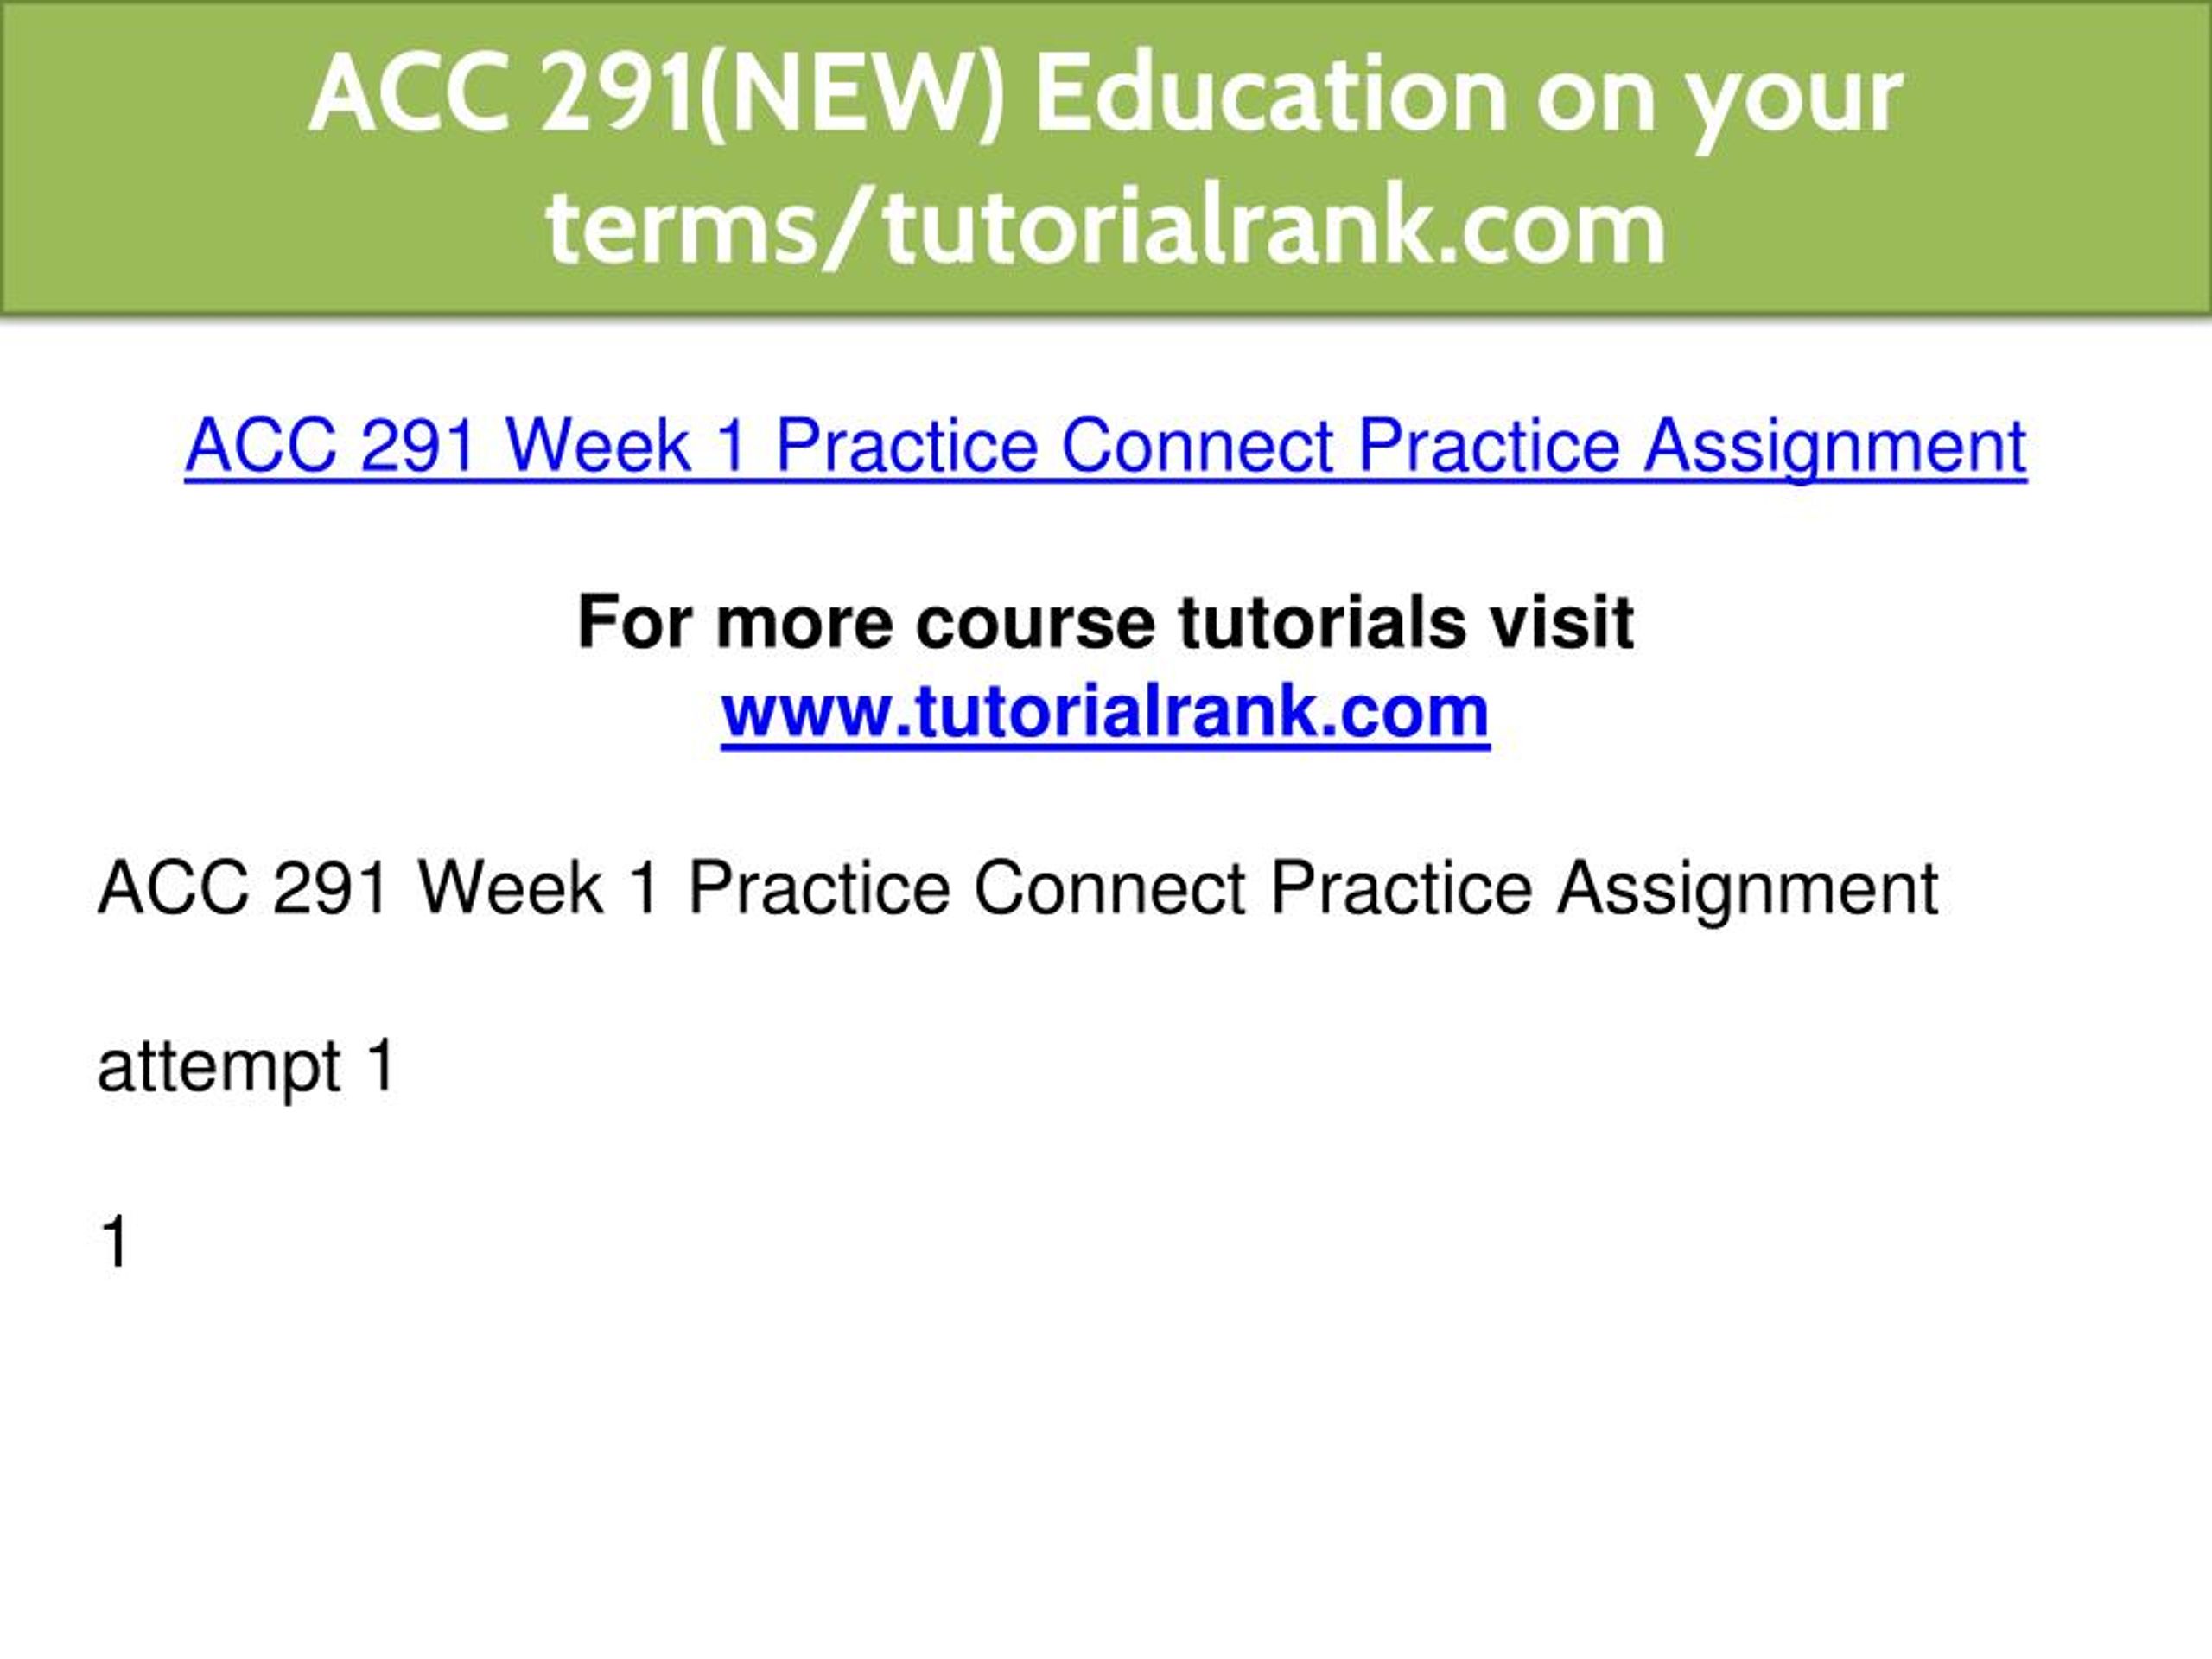Image resolution: width=2212 pixels, height=1659 pixels.
Task: Visit the www.tutorialrank.com hyperlink
Action: 1105,712
